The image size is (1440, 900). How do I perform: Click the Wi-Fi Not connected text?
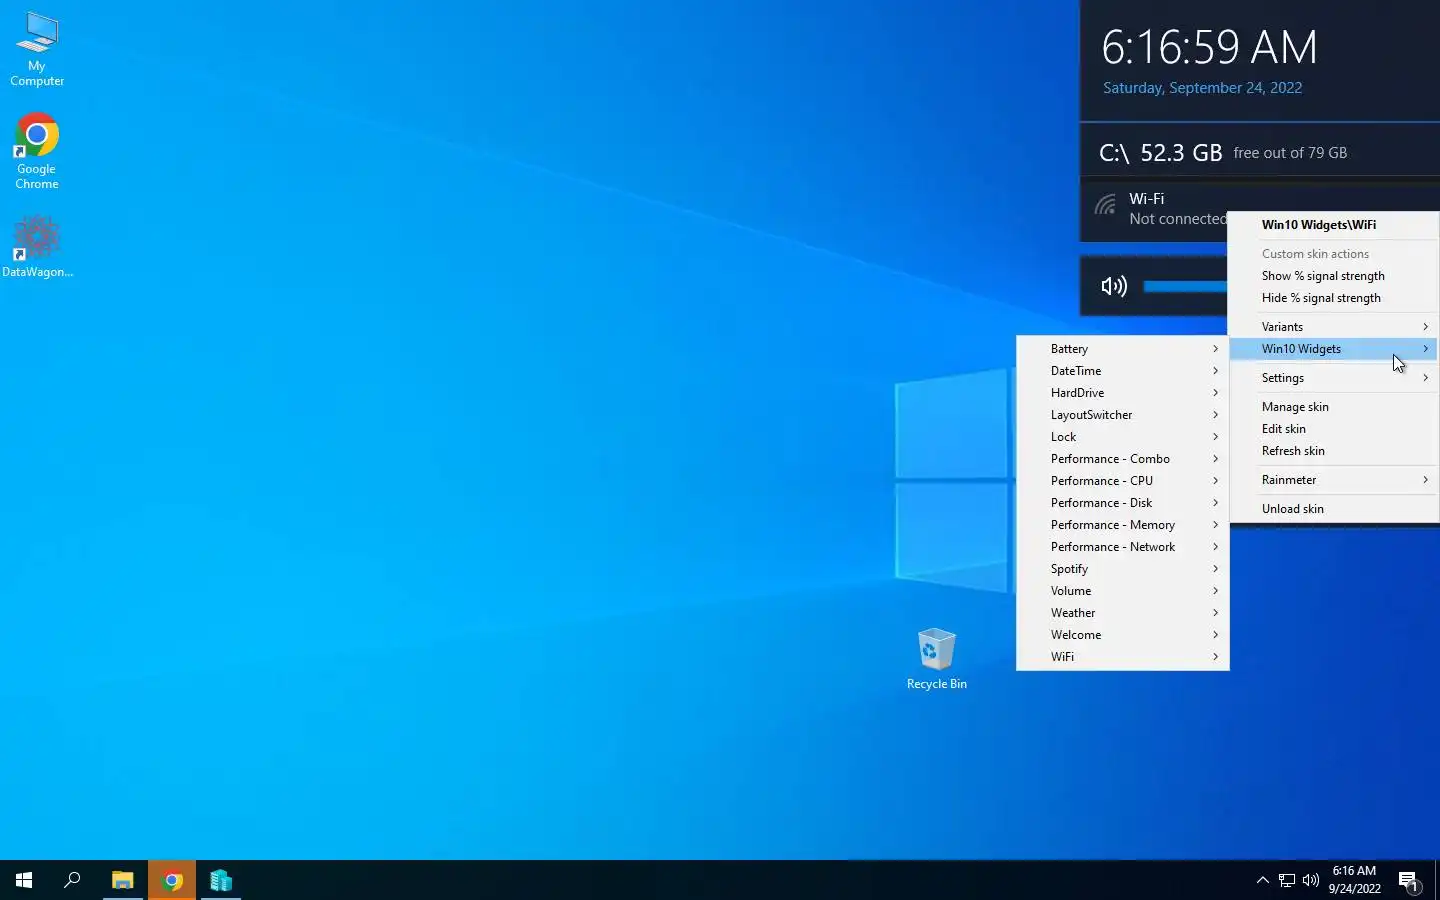1177,209
